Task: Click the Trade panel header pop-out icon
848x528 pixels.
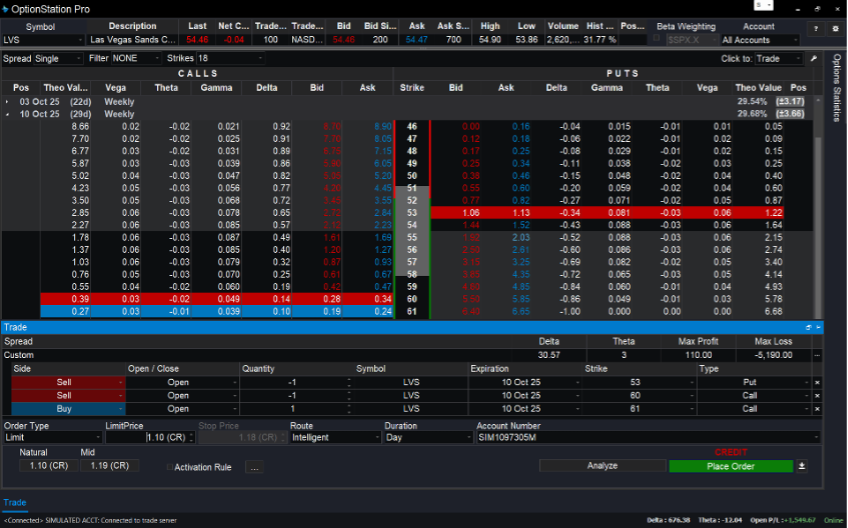Action: pos(808,327)
